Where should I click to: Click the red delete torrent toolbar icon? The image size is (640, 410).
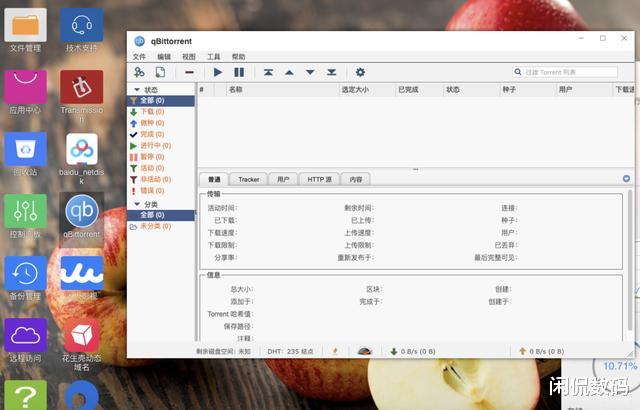[189, 72]
